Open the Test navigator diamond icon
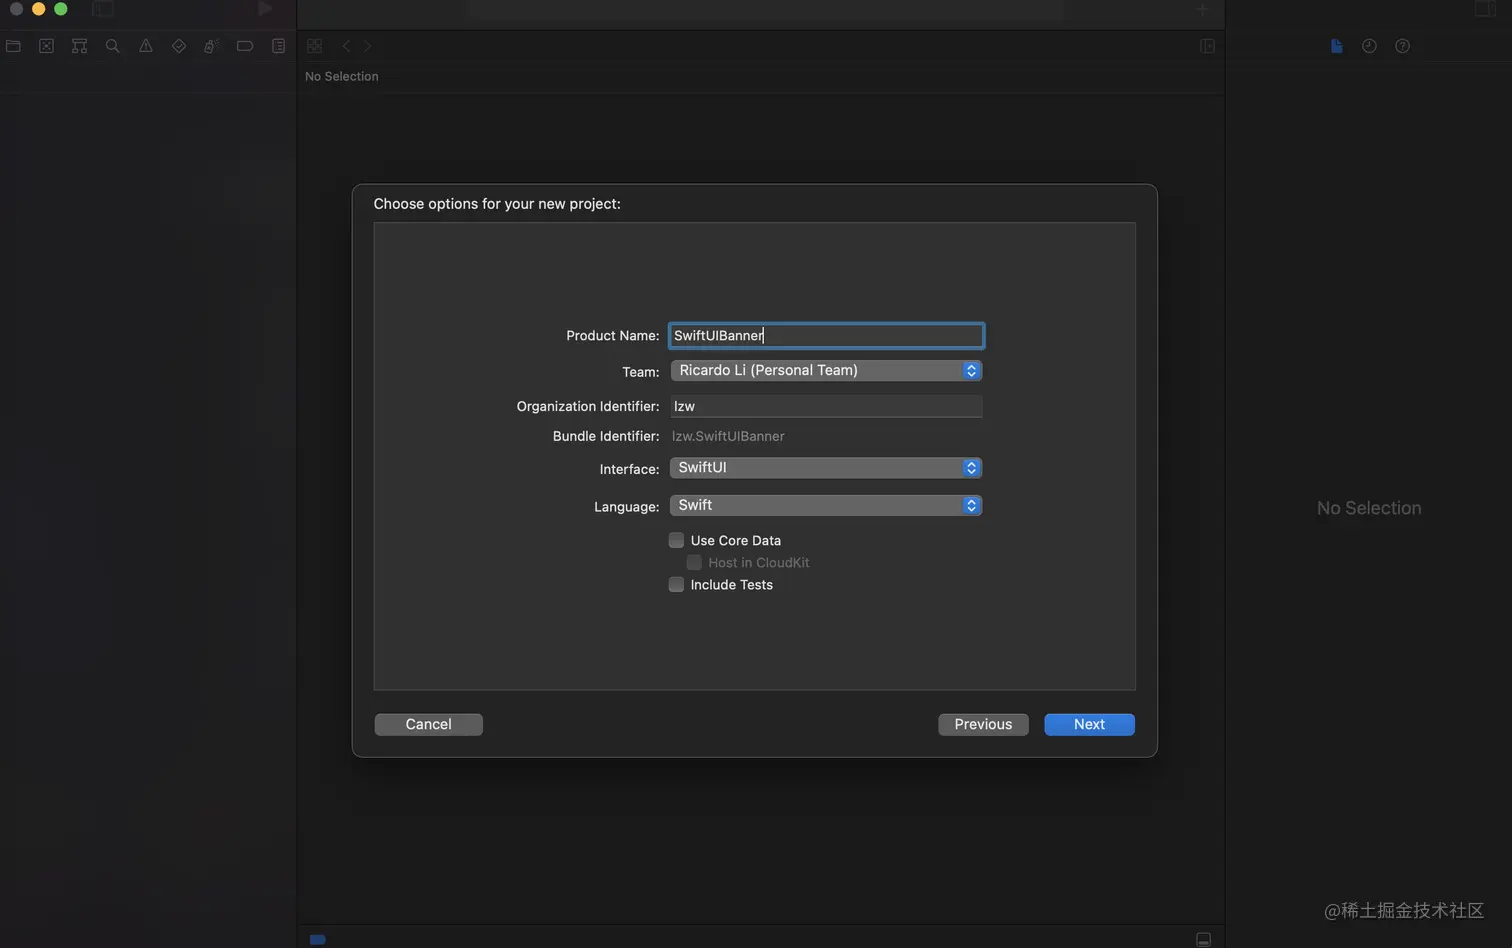Viewport: 1512px width, 948px height. coord(179,46)
